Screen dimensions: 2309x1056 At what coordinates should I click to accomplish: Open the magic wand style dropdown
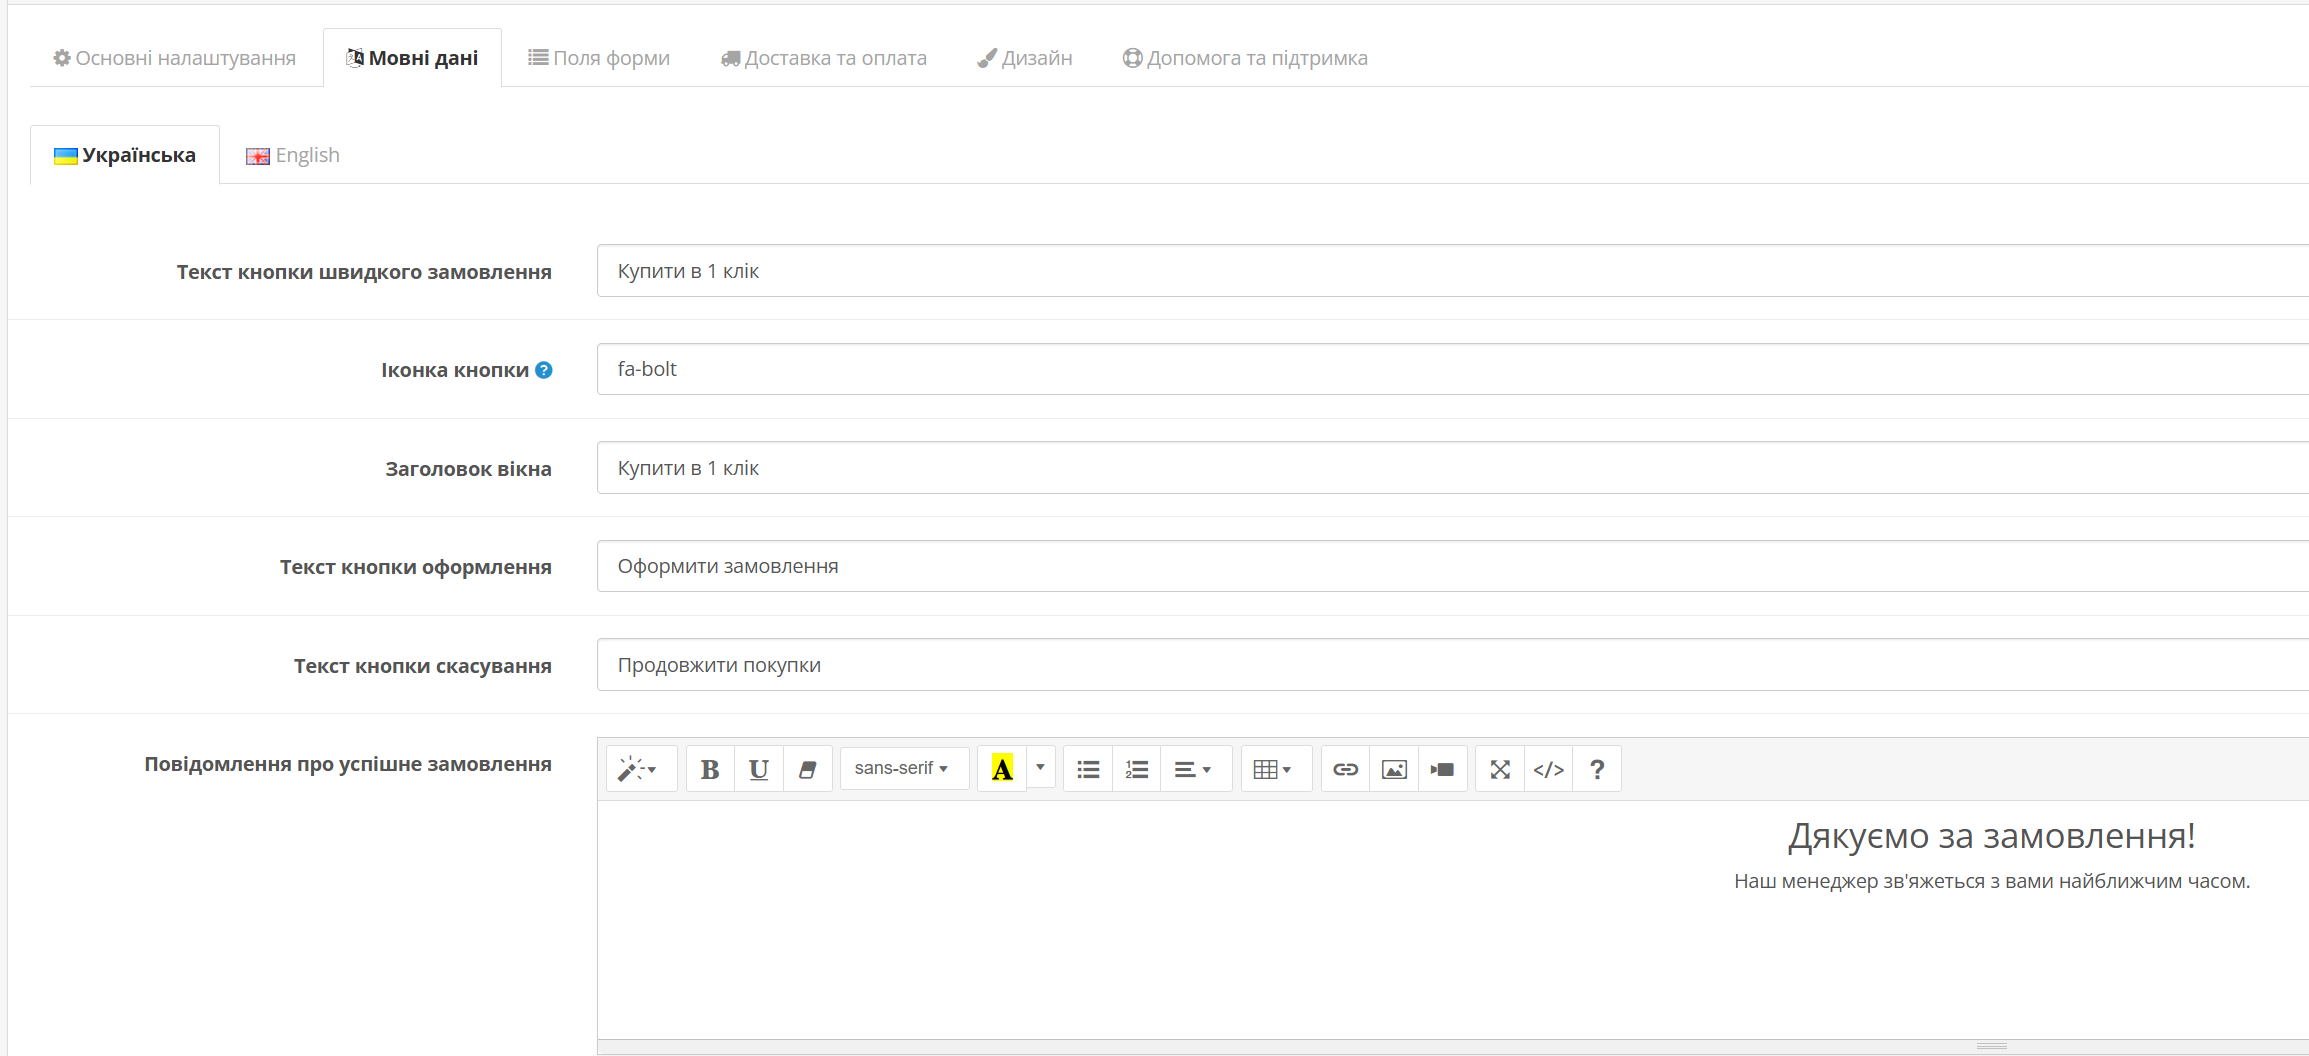639,769
